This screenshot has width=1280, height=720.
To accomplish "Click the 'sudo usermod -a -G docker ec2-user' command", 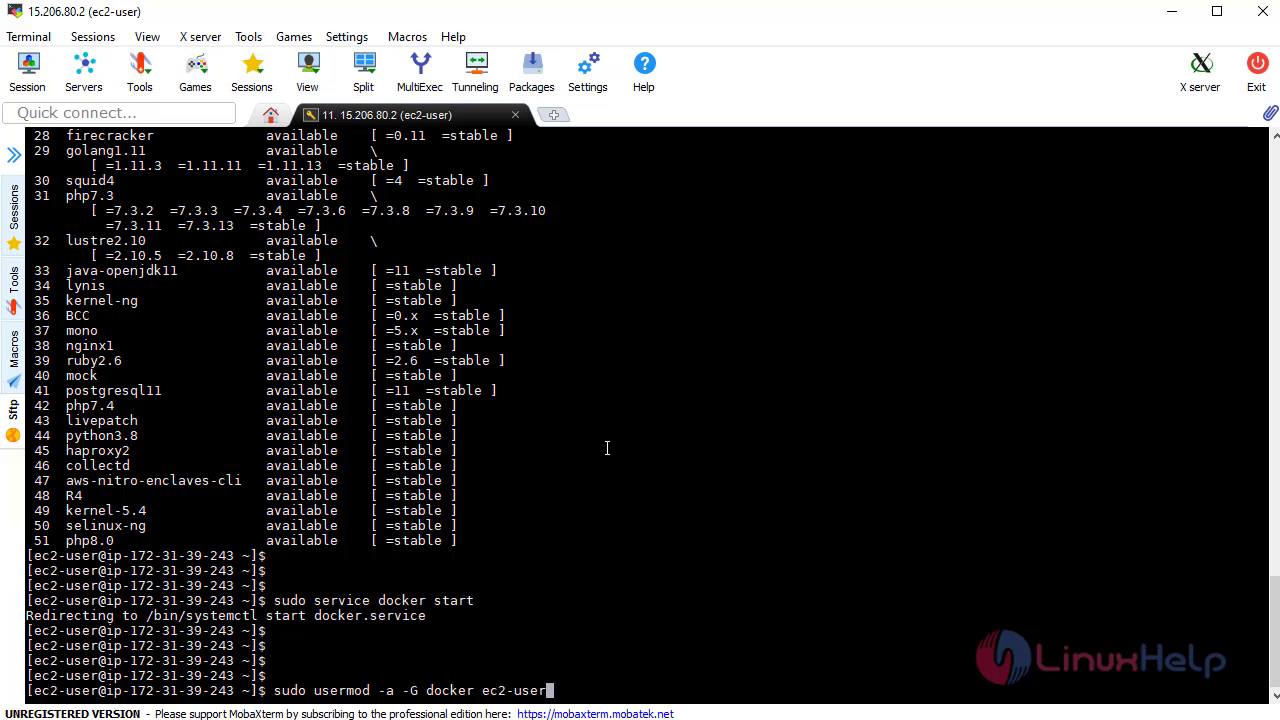I will tap(409, 690).
